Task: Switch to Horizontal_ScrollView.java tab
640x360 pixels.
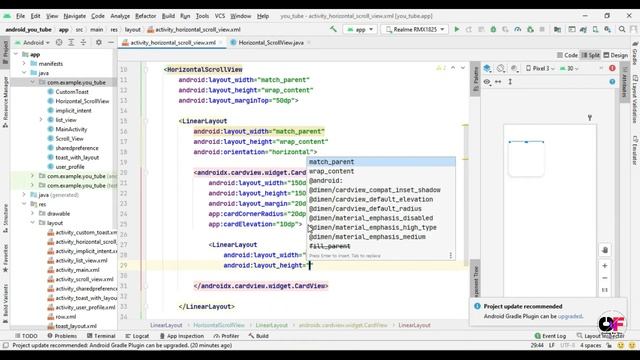Action: pos(271,42)
